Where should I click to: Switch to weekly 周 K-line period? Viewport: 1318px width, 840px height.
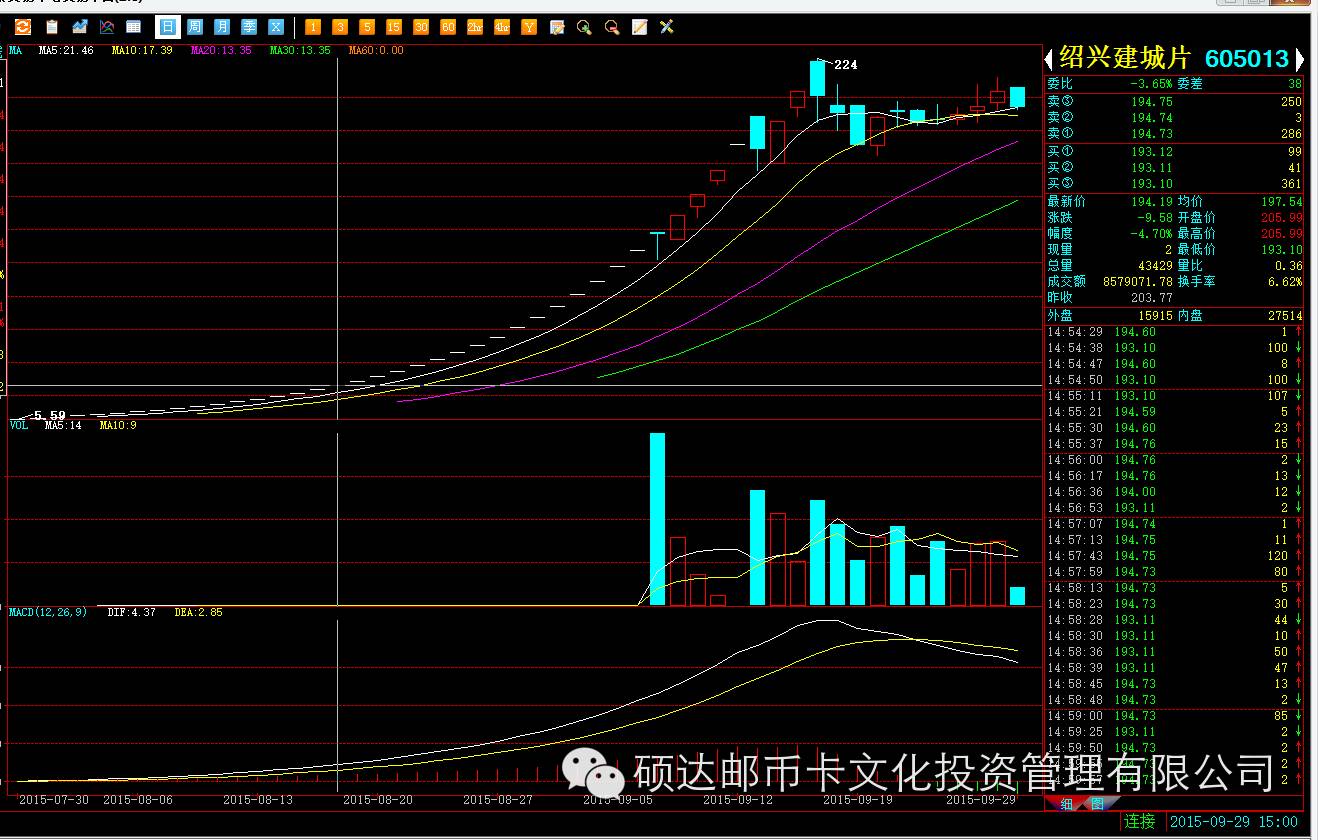click(195, 27)
